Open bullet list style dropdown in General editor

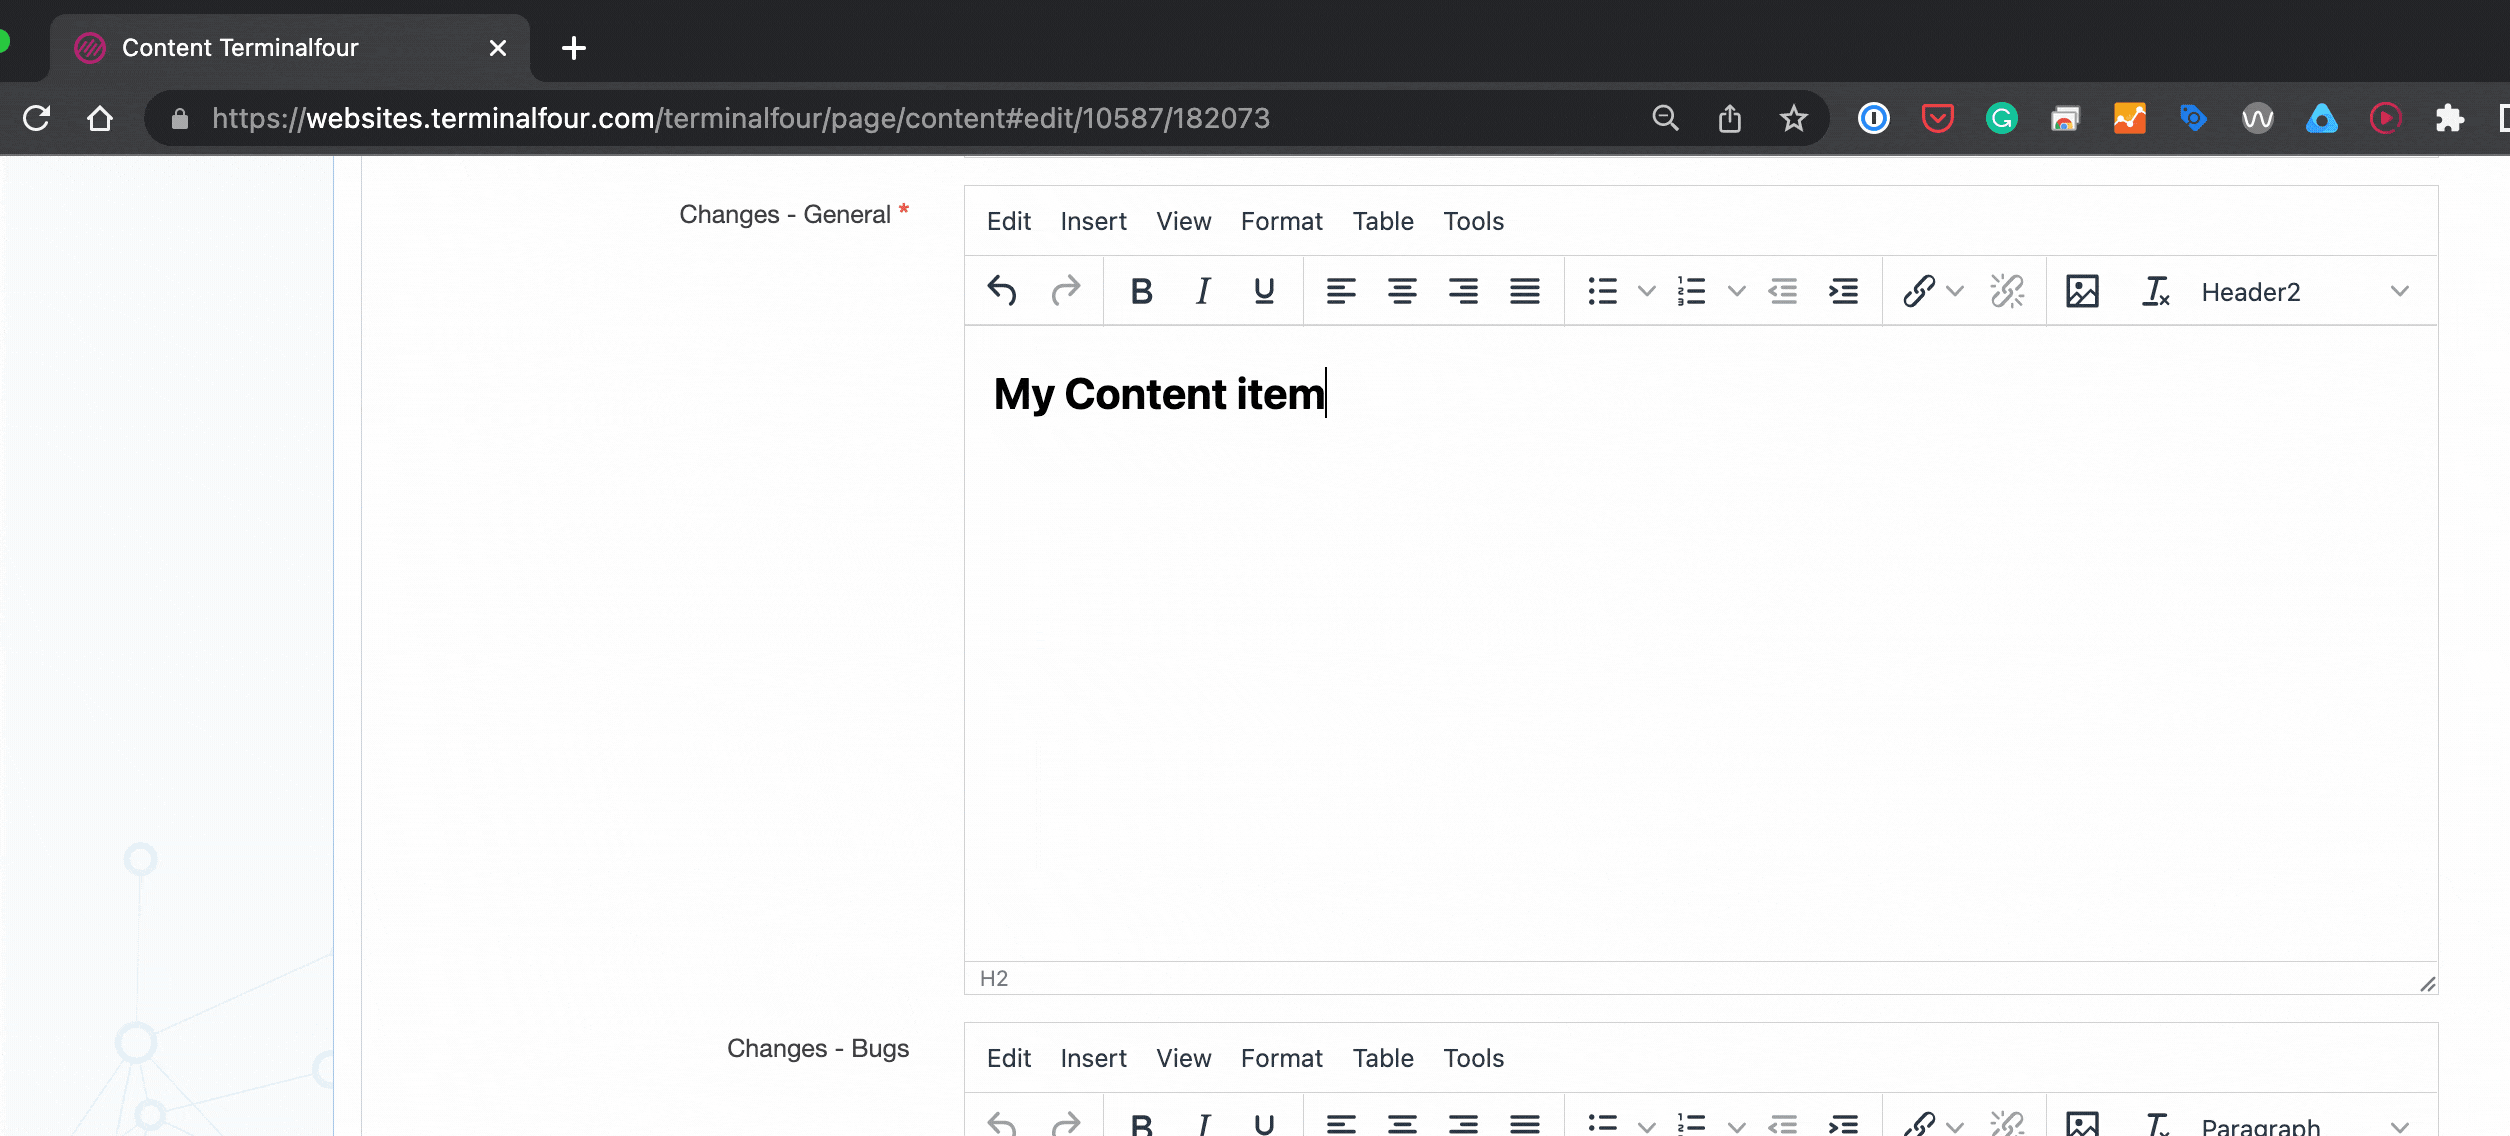coord(1646,291)
